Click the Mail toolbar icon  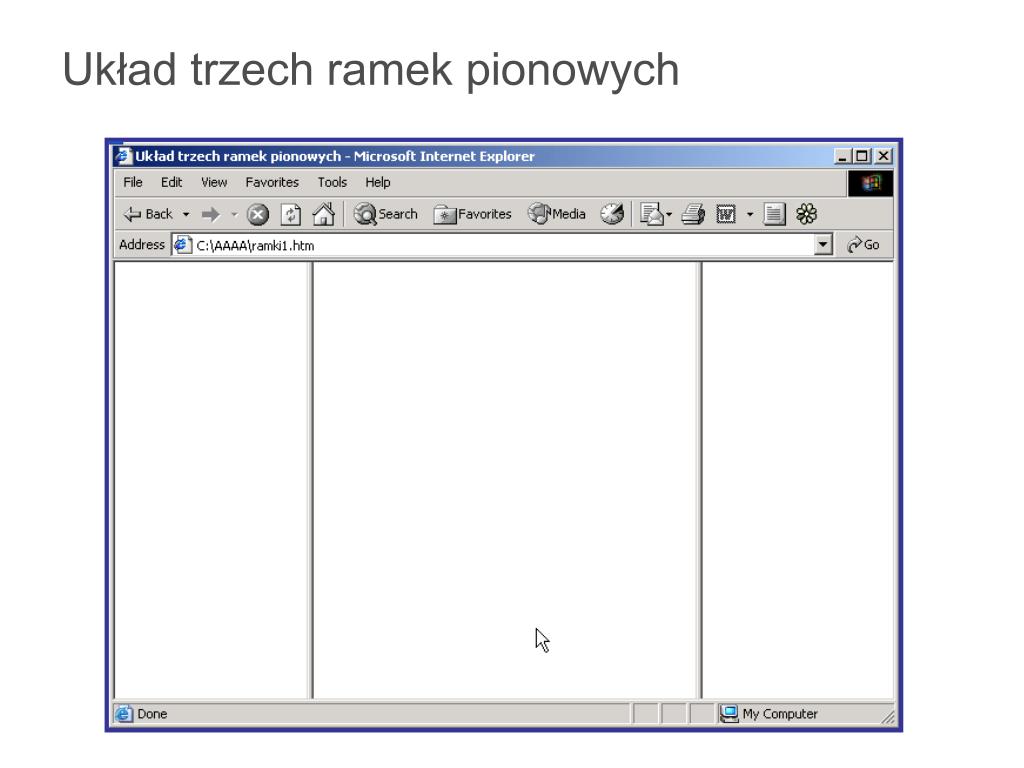point(651,214)
